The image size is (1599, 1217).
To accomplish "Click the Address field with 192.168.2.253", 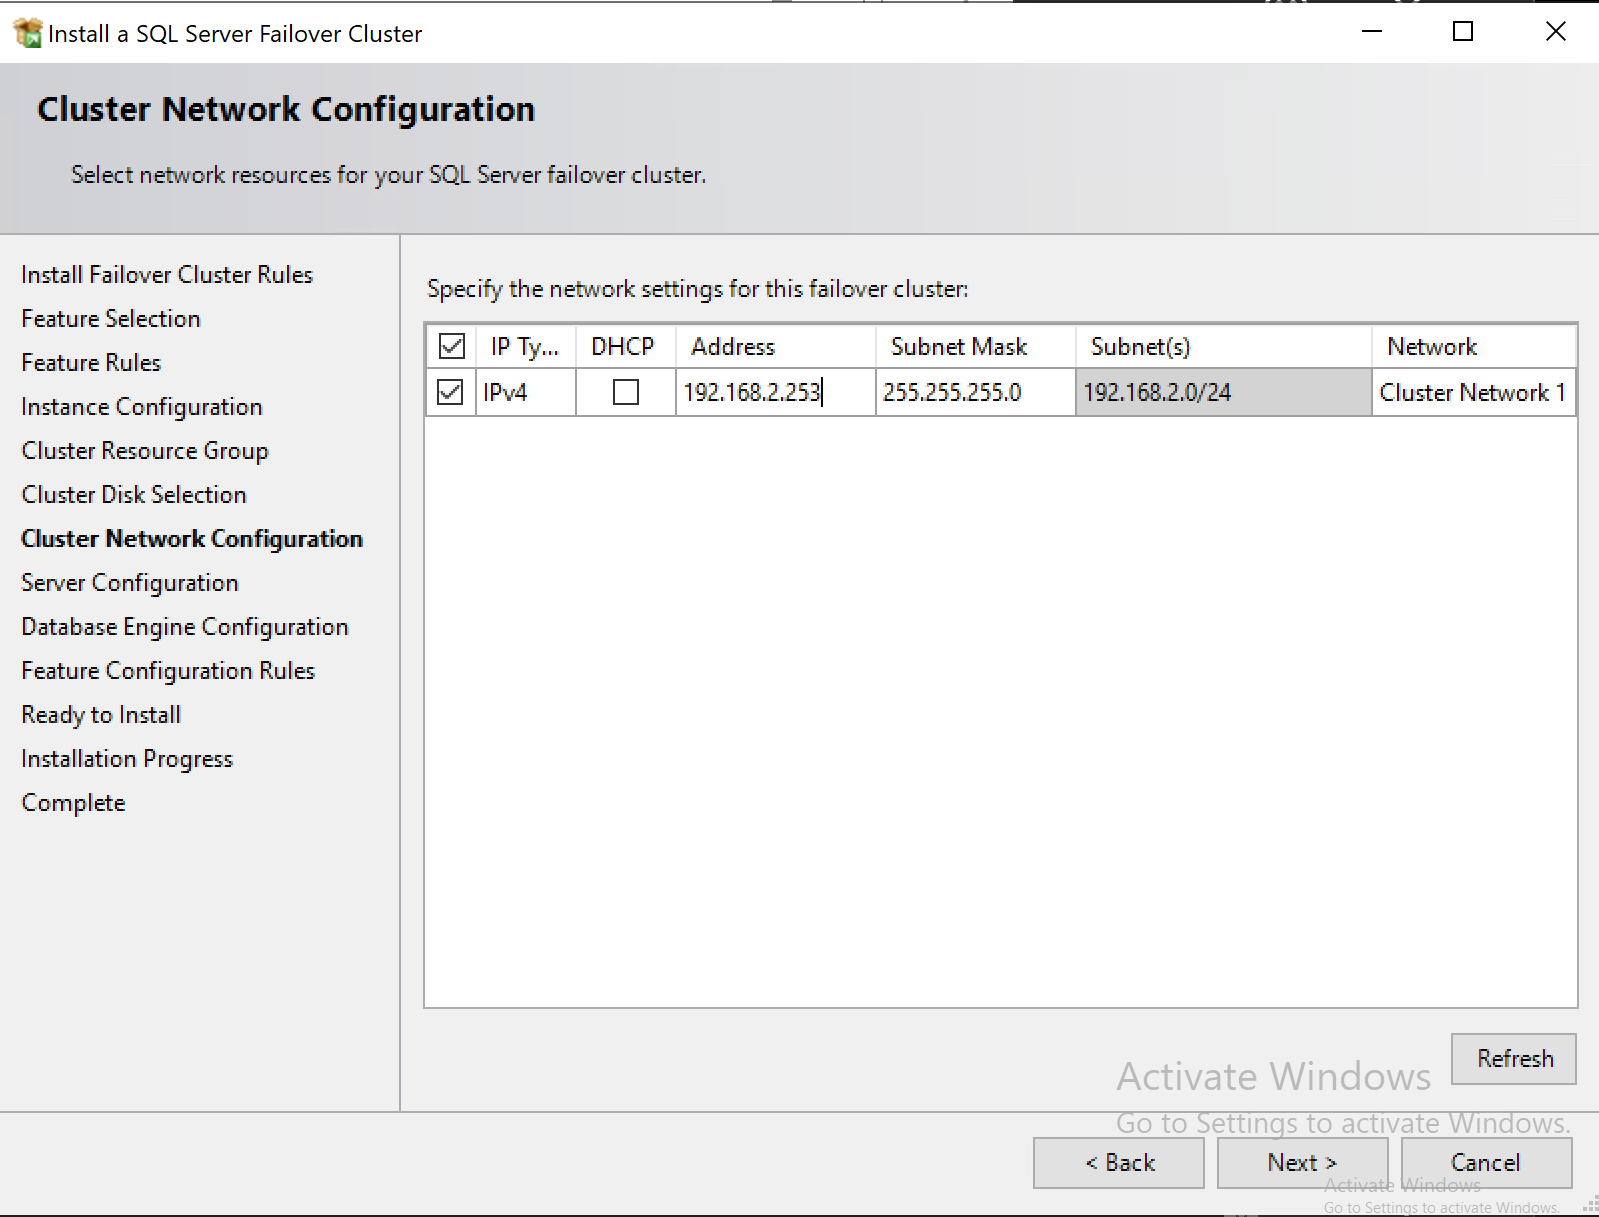I will tap(752, 392).
